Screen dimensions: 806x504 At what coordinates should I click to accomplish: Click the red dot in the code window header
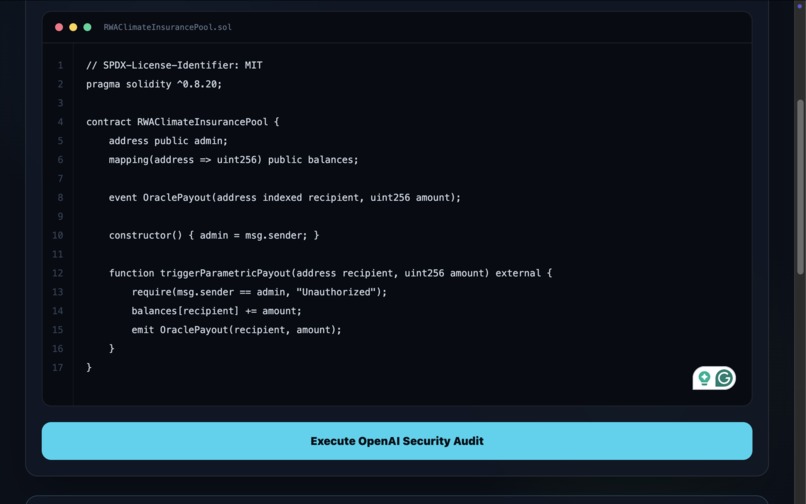[59, 27]
